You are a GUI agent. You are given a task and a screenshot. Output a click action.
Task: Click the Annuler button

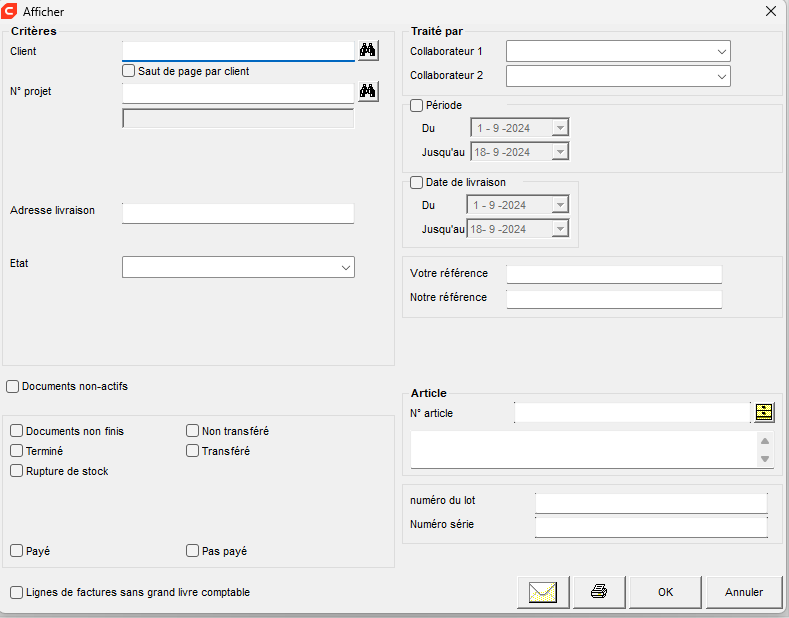pos(744,592)
